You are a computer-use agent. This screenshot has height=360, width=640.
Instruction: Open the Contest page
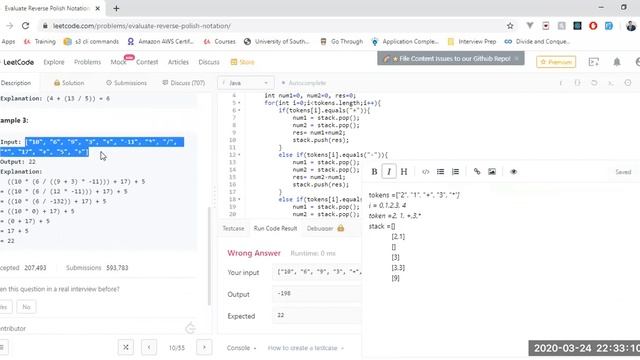147,62
